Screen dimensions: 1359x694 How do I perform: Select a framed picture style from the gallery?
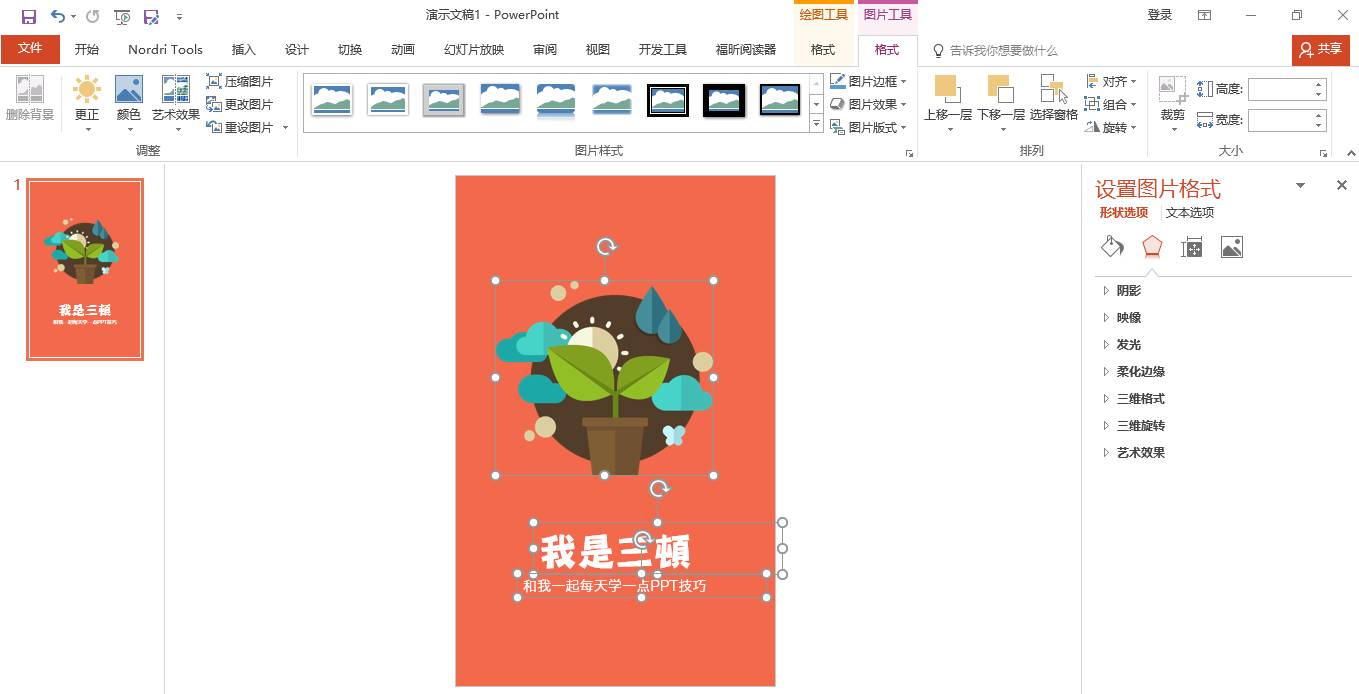pos(667,100)
